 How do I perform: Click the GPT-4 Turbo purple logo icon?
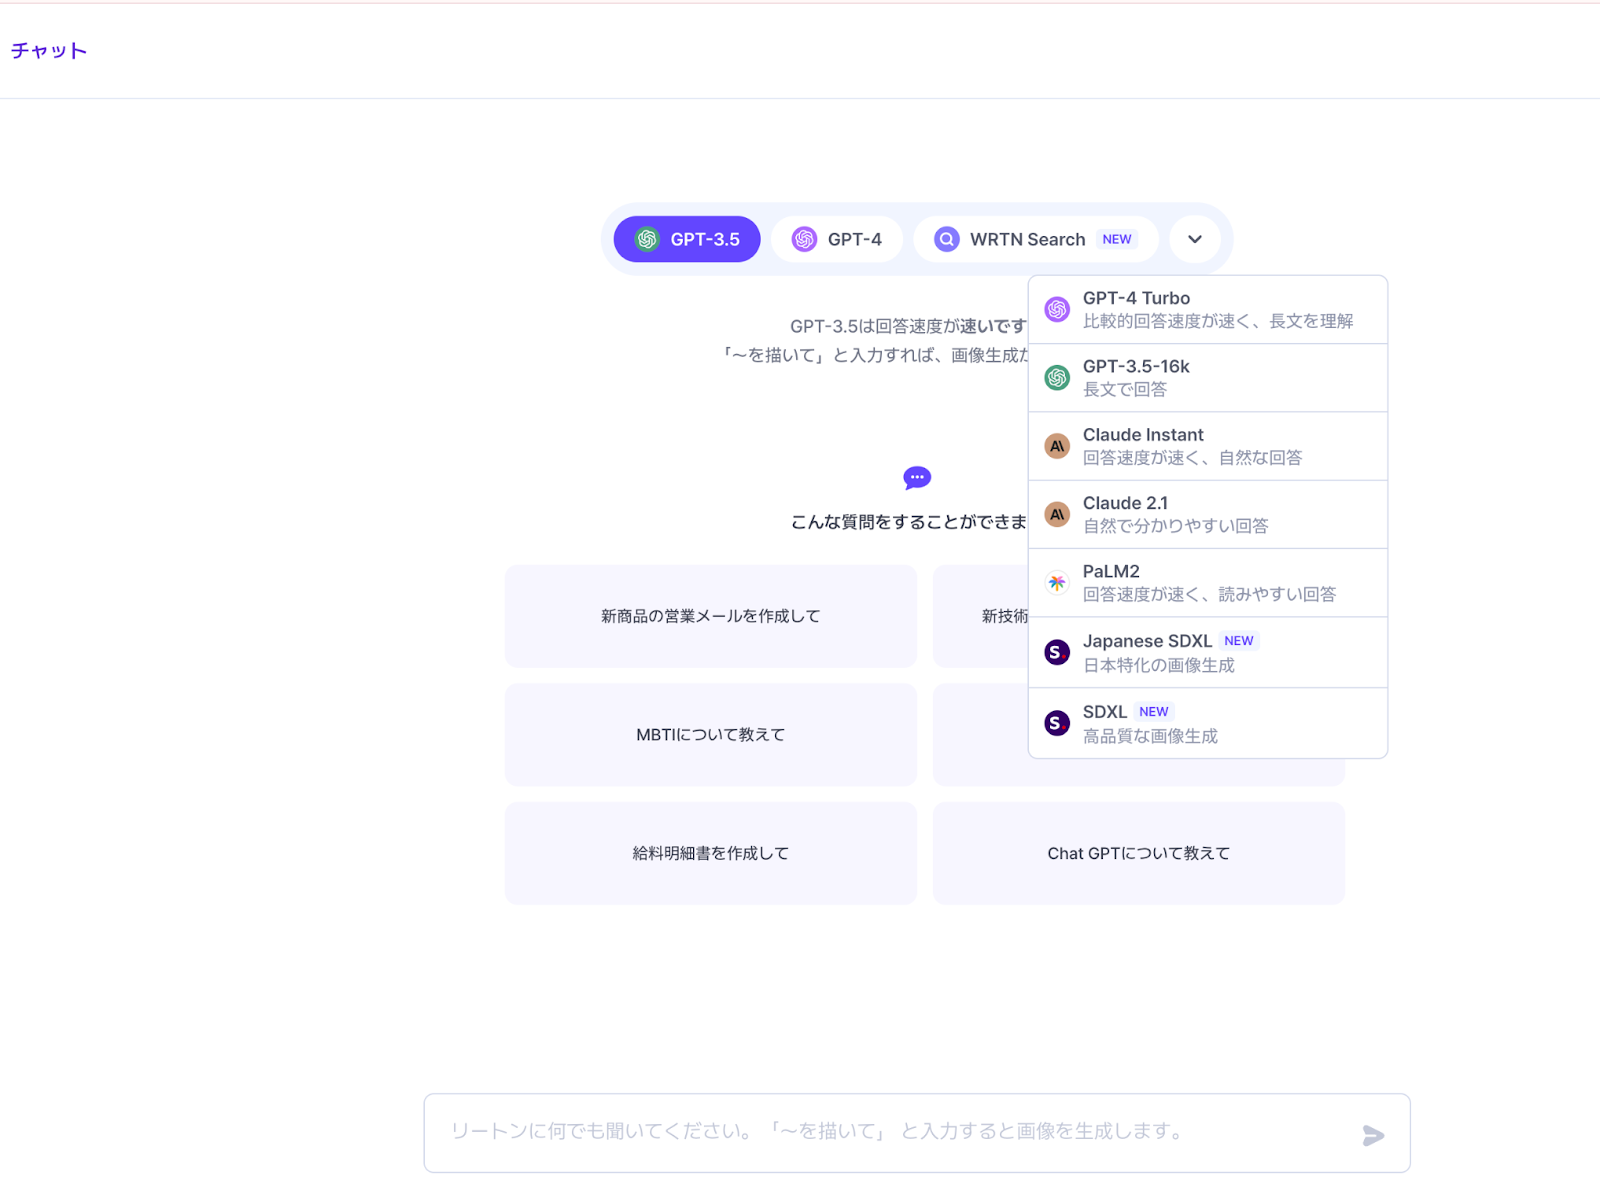[1057, 309]
